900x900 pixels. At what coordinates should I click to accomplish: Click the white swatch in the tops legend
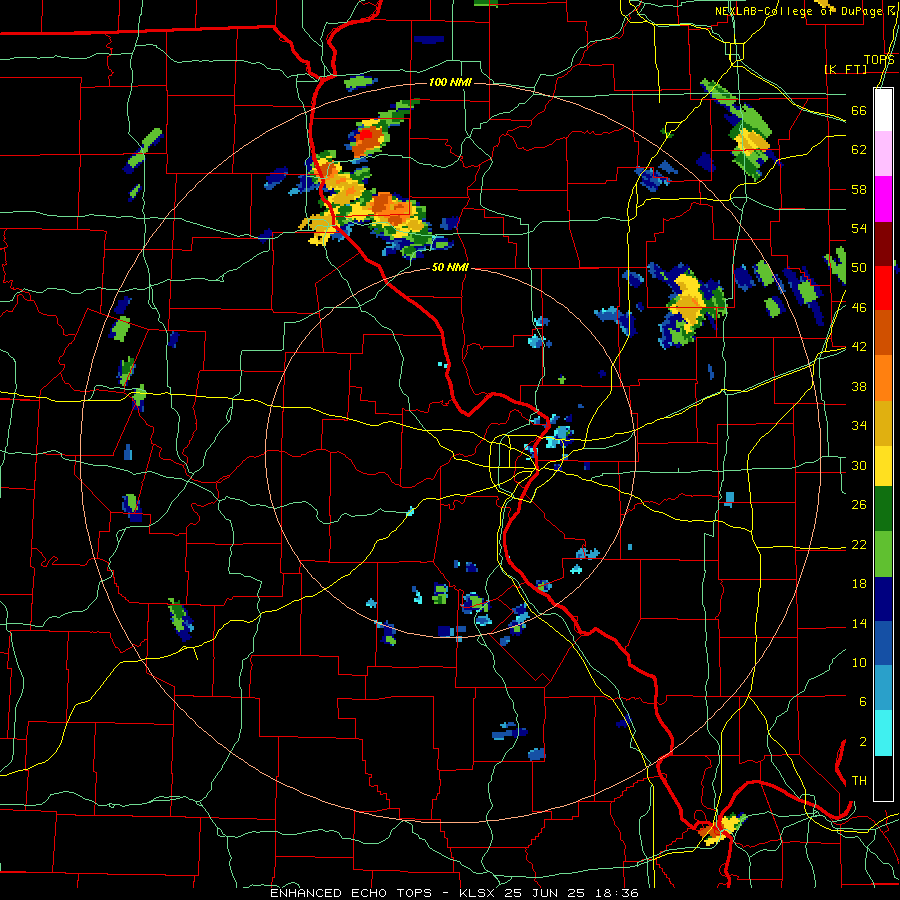pos(883,110)
